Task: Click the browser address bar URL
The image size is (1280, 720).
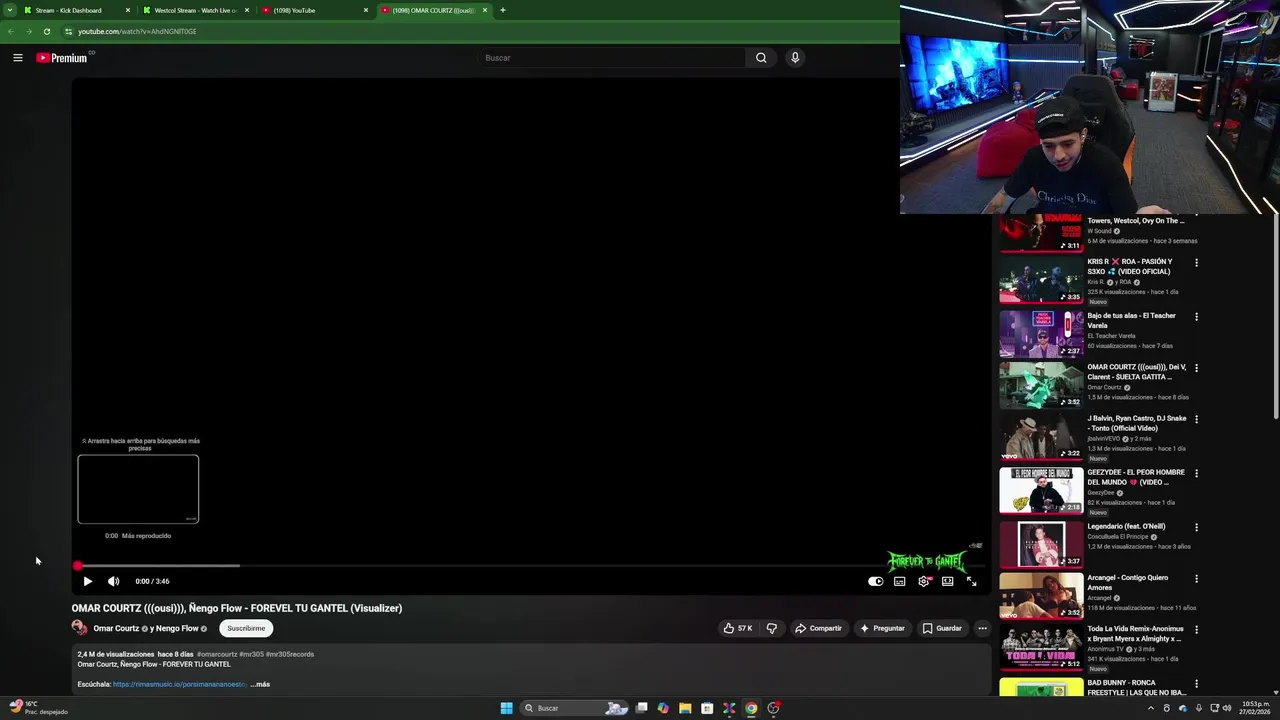Action: click(x=137, y=31)
